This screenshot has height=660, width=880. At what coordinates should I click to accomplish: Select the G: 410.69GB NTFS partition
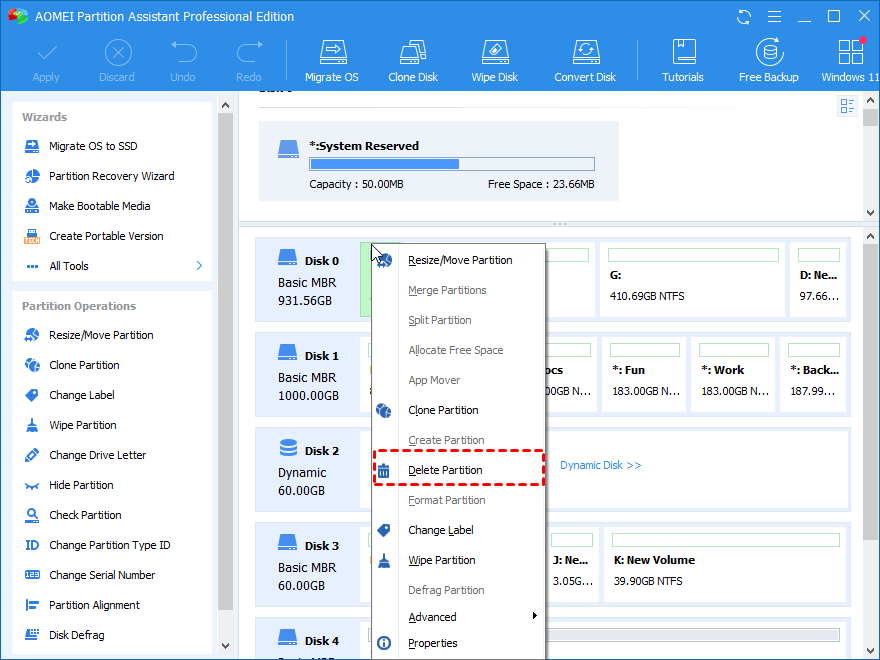(692, 279)
